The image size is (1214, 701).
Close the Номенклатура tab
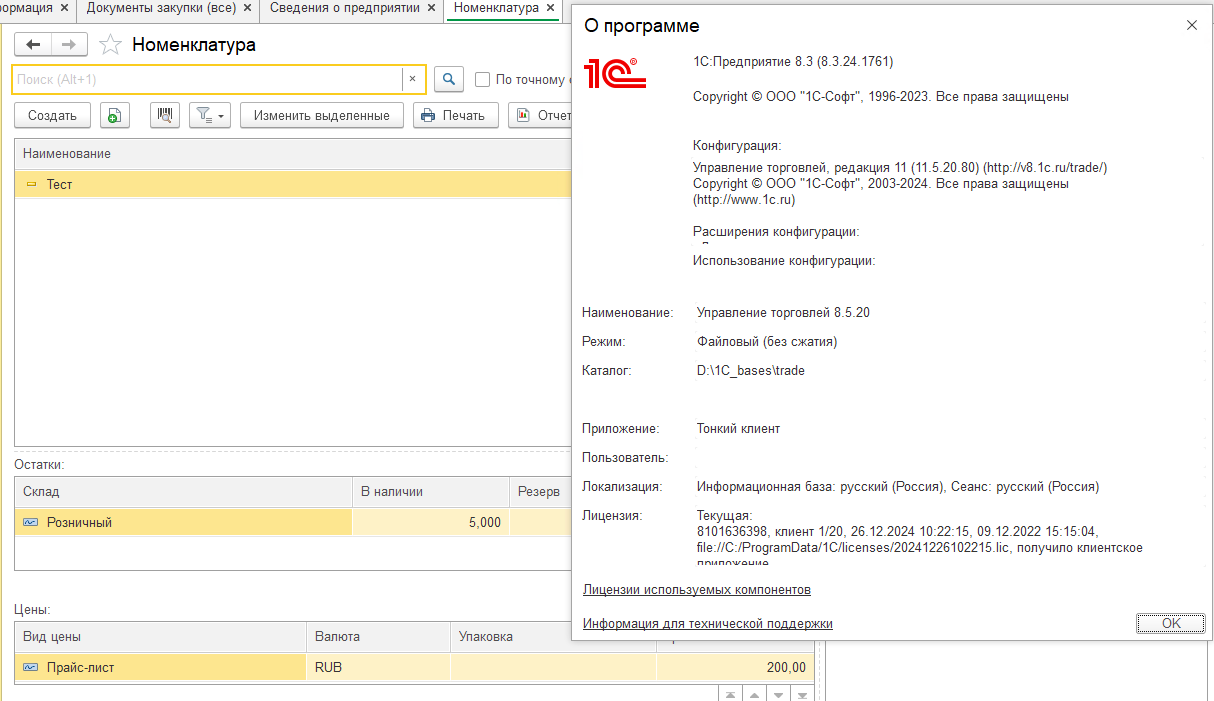(x=550, y=8)
